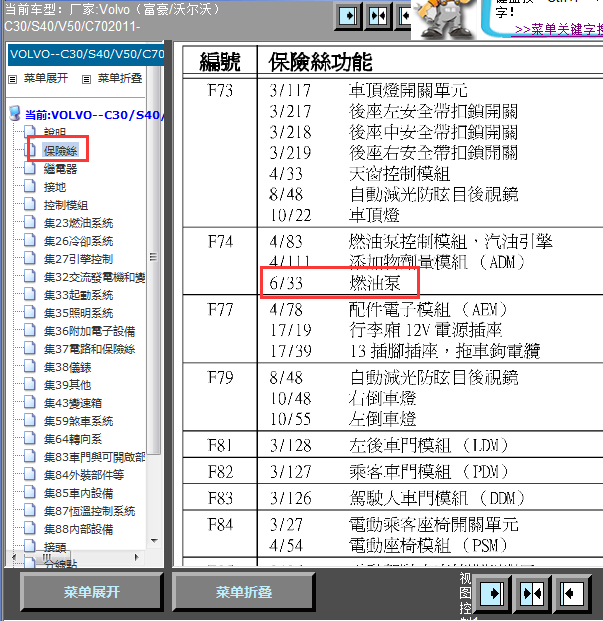The height and width of the screenshot is (621, 603).
Task: Open 集43變速箱 in the tree
Action: click(73, 403)
